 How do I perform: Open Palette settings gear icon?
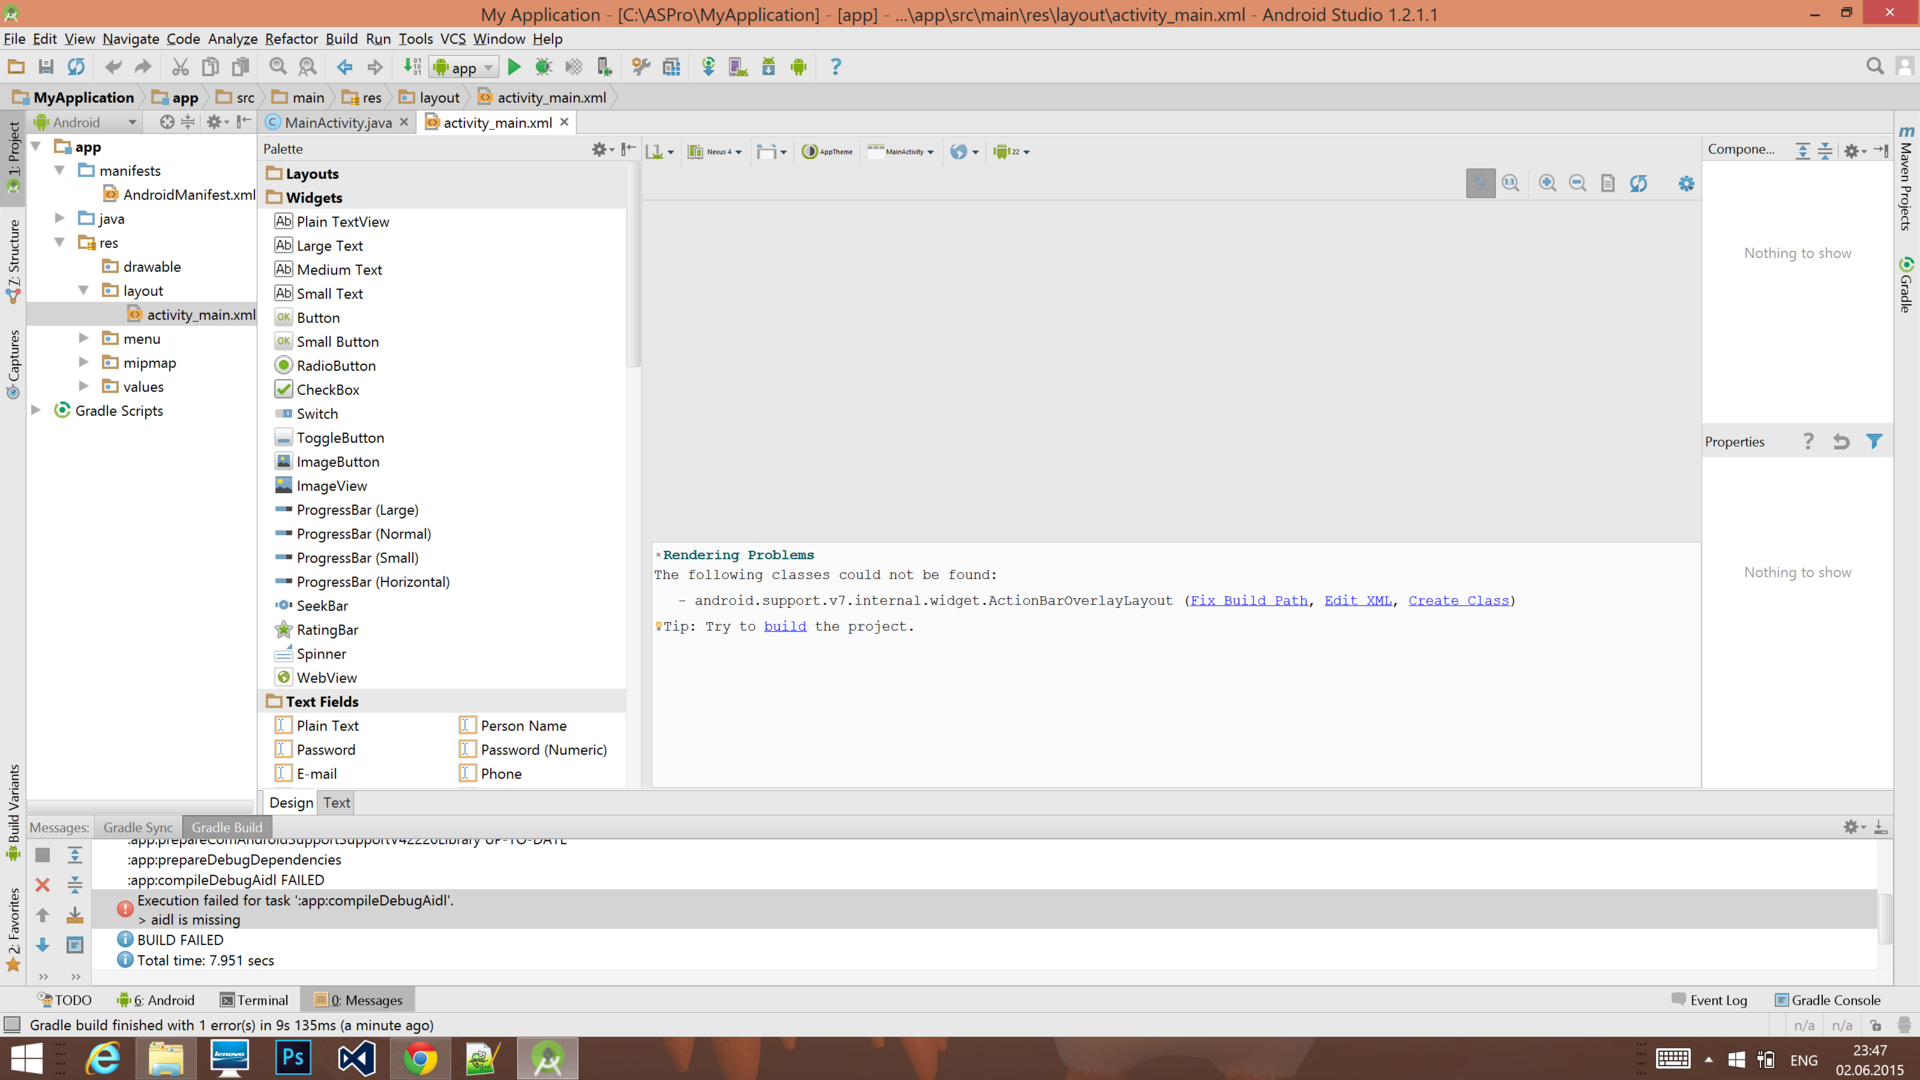point(602,150)
